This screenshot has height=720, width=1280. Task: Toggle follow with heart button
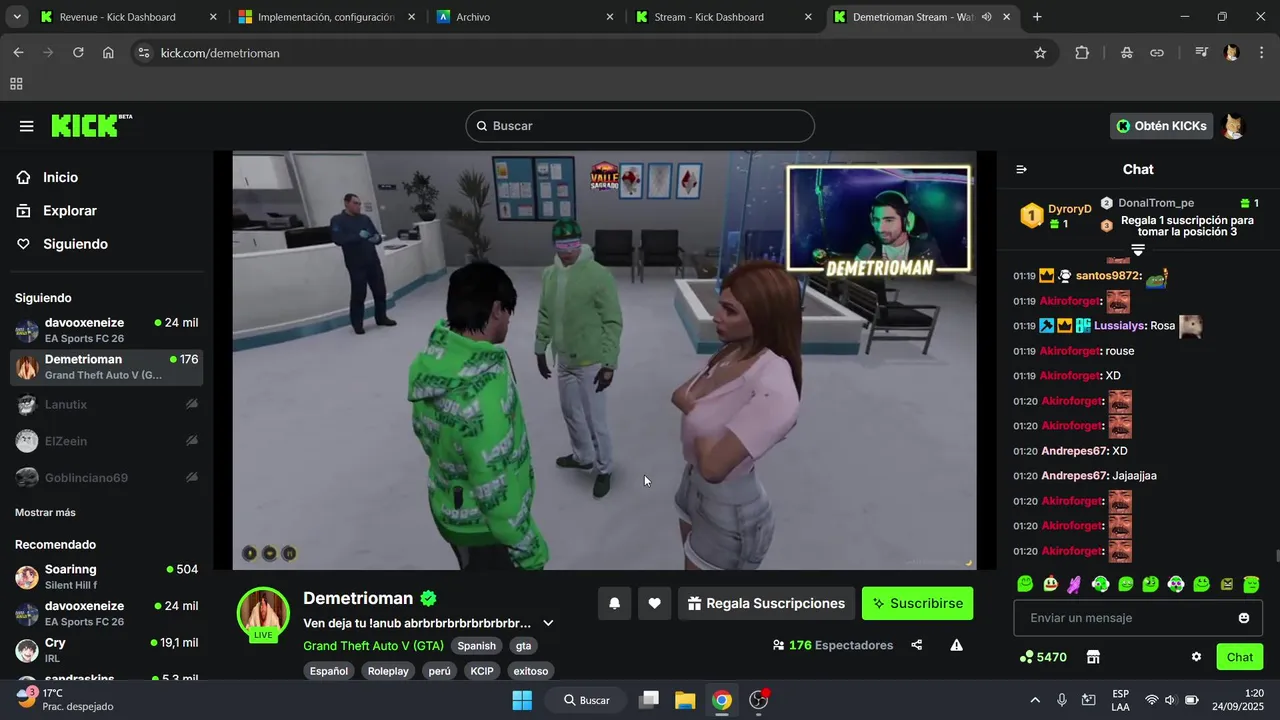[x=654, y=603]
